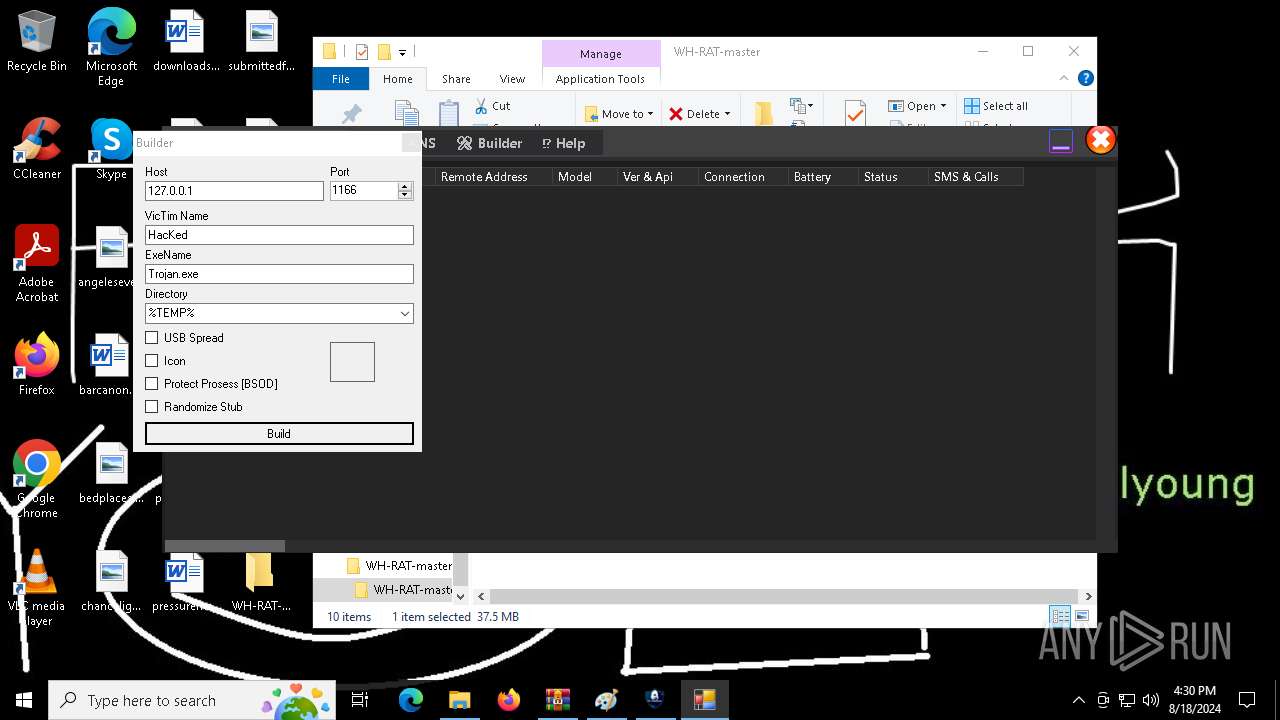Open the Quick Access Toolbar customize arrow
1280x720 pixels.
point(402,52)
